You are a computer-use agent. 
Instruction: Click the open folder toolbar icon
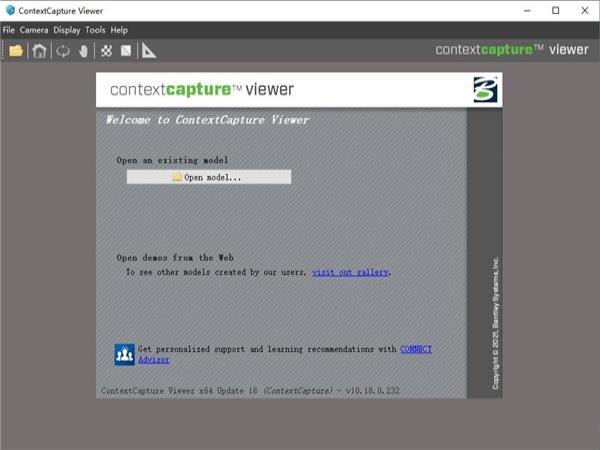coord(16,51)
